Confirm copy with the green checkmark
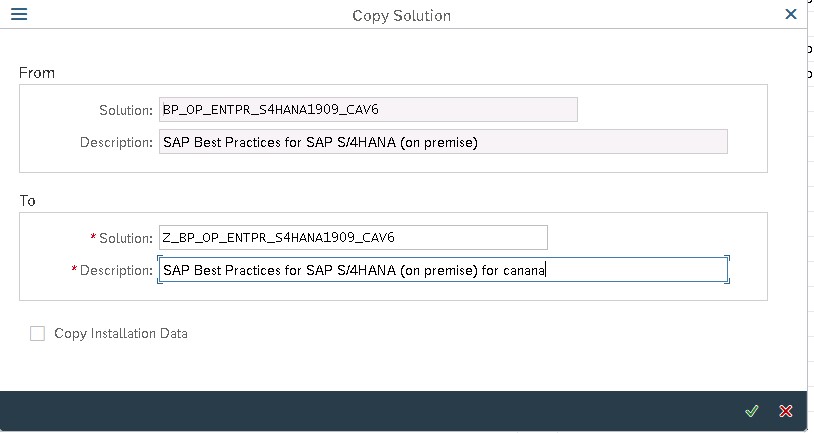This screenshot has width=814, height=433. [751, 411]
